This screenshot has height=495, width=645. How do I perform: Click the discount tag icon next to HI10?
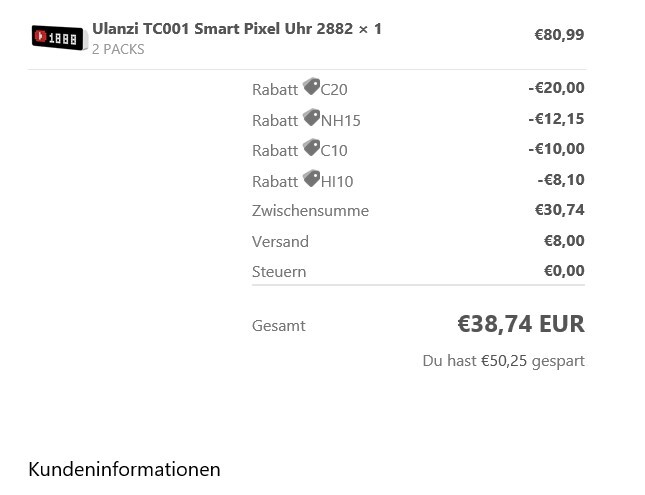pos(311,179)
